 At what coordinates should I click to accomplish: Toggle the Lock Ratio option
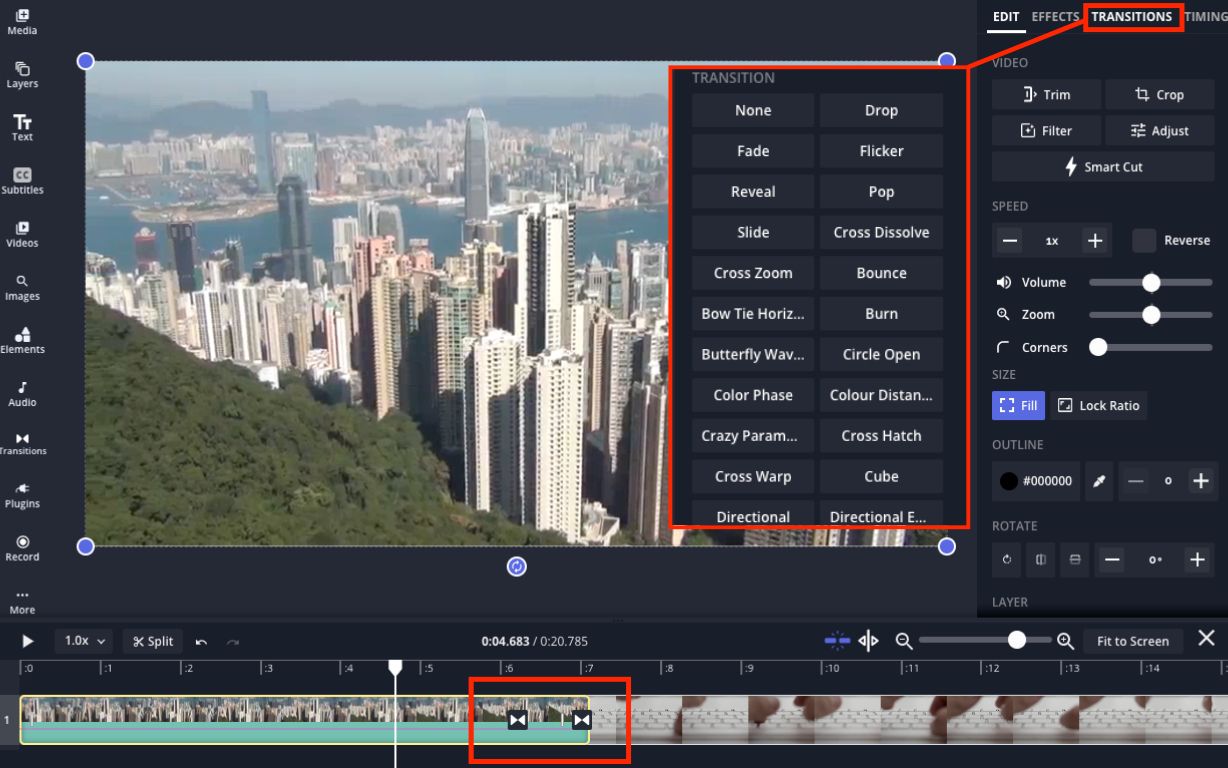tap(1098, 405)
